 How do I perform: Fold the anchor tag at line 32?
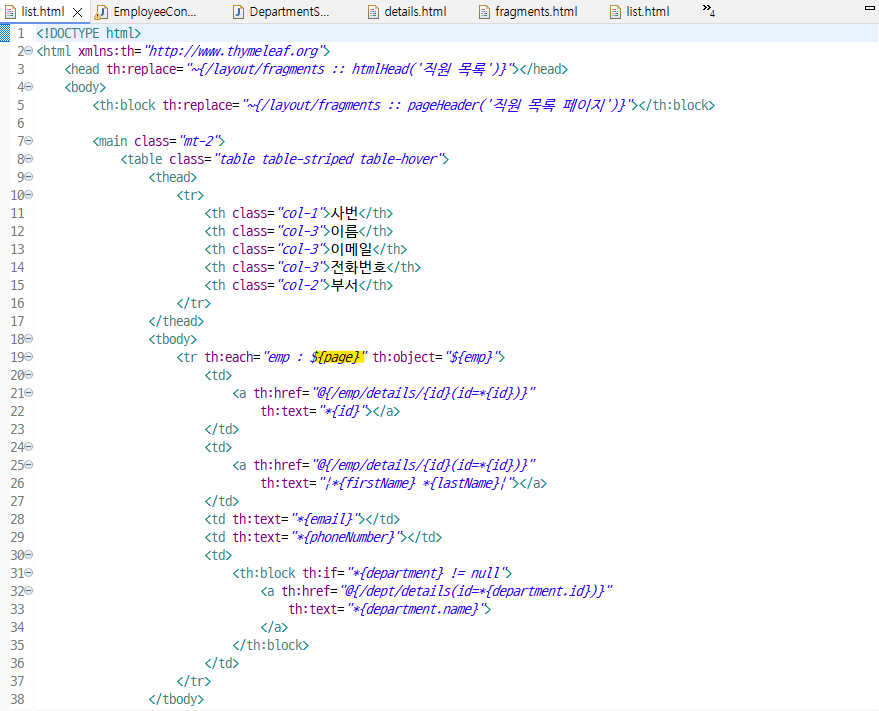(x=29, y=590)
